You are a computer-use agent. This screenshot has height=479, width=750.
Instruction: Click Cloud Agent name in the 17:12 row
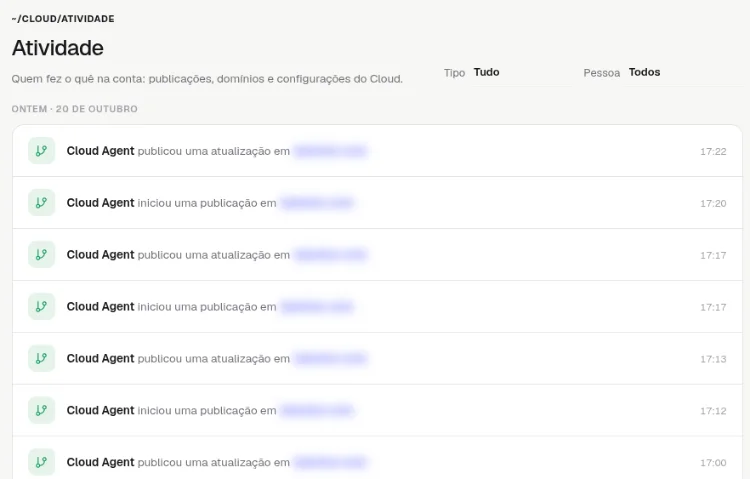point(100,411)
